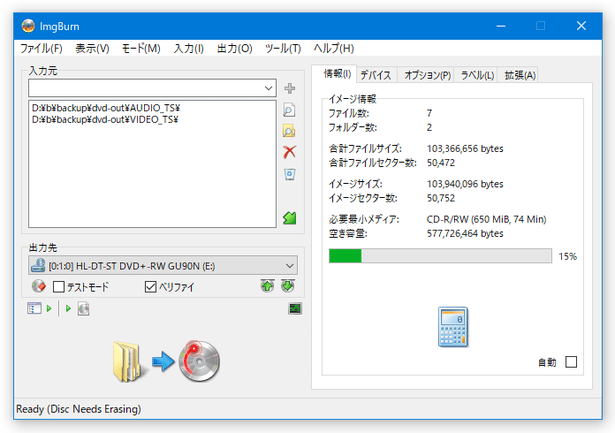Click the 15% capacity progress bar

pos(440,256)
